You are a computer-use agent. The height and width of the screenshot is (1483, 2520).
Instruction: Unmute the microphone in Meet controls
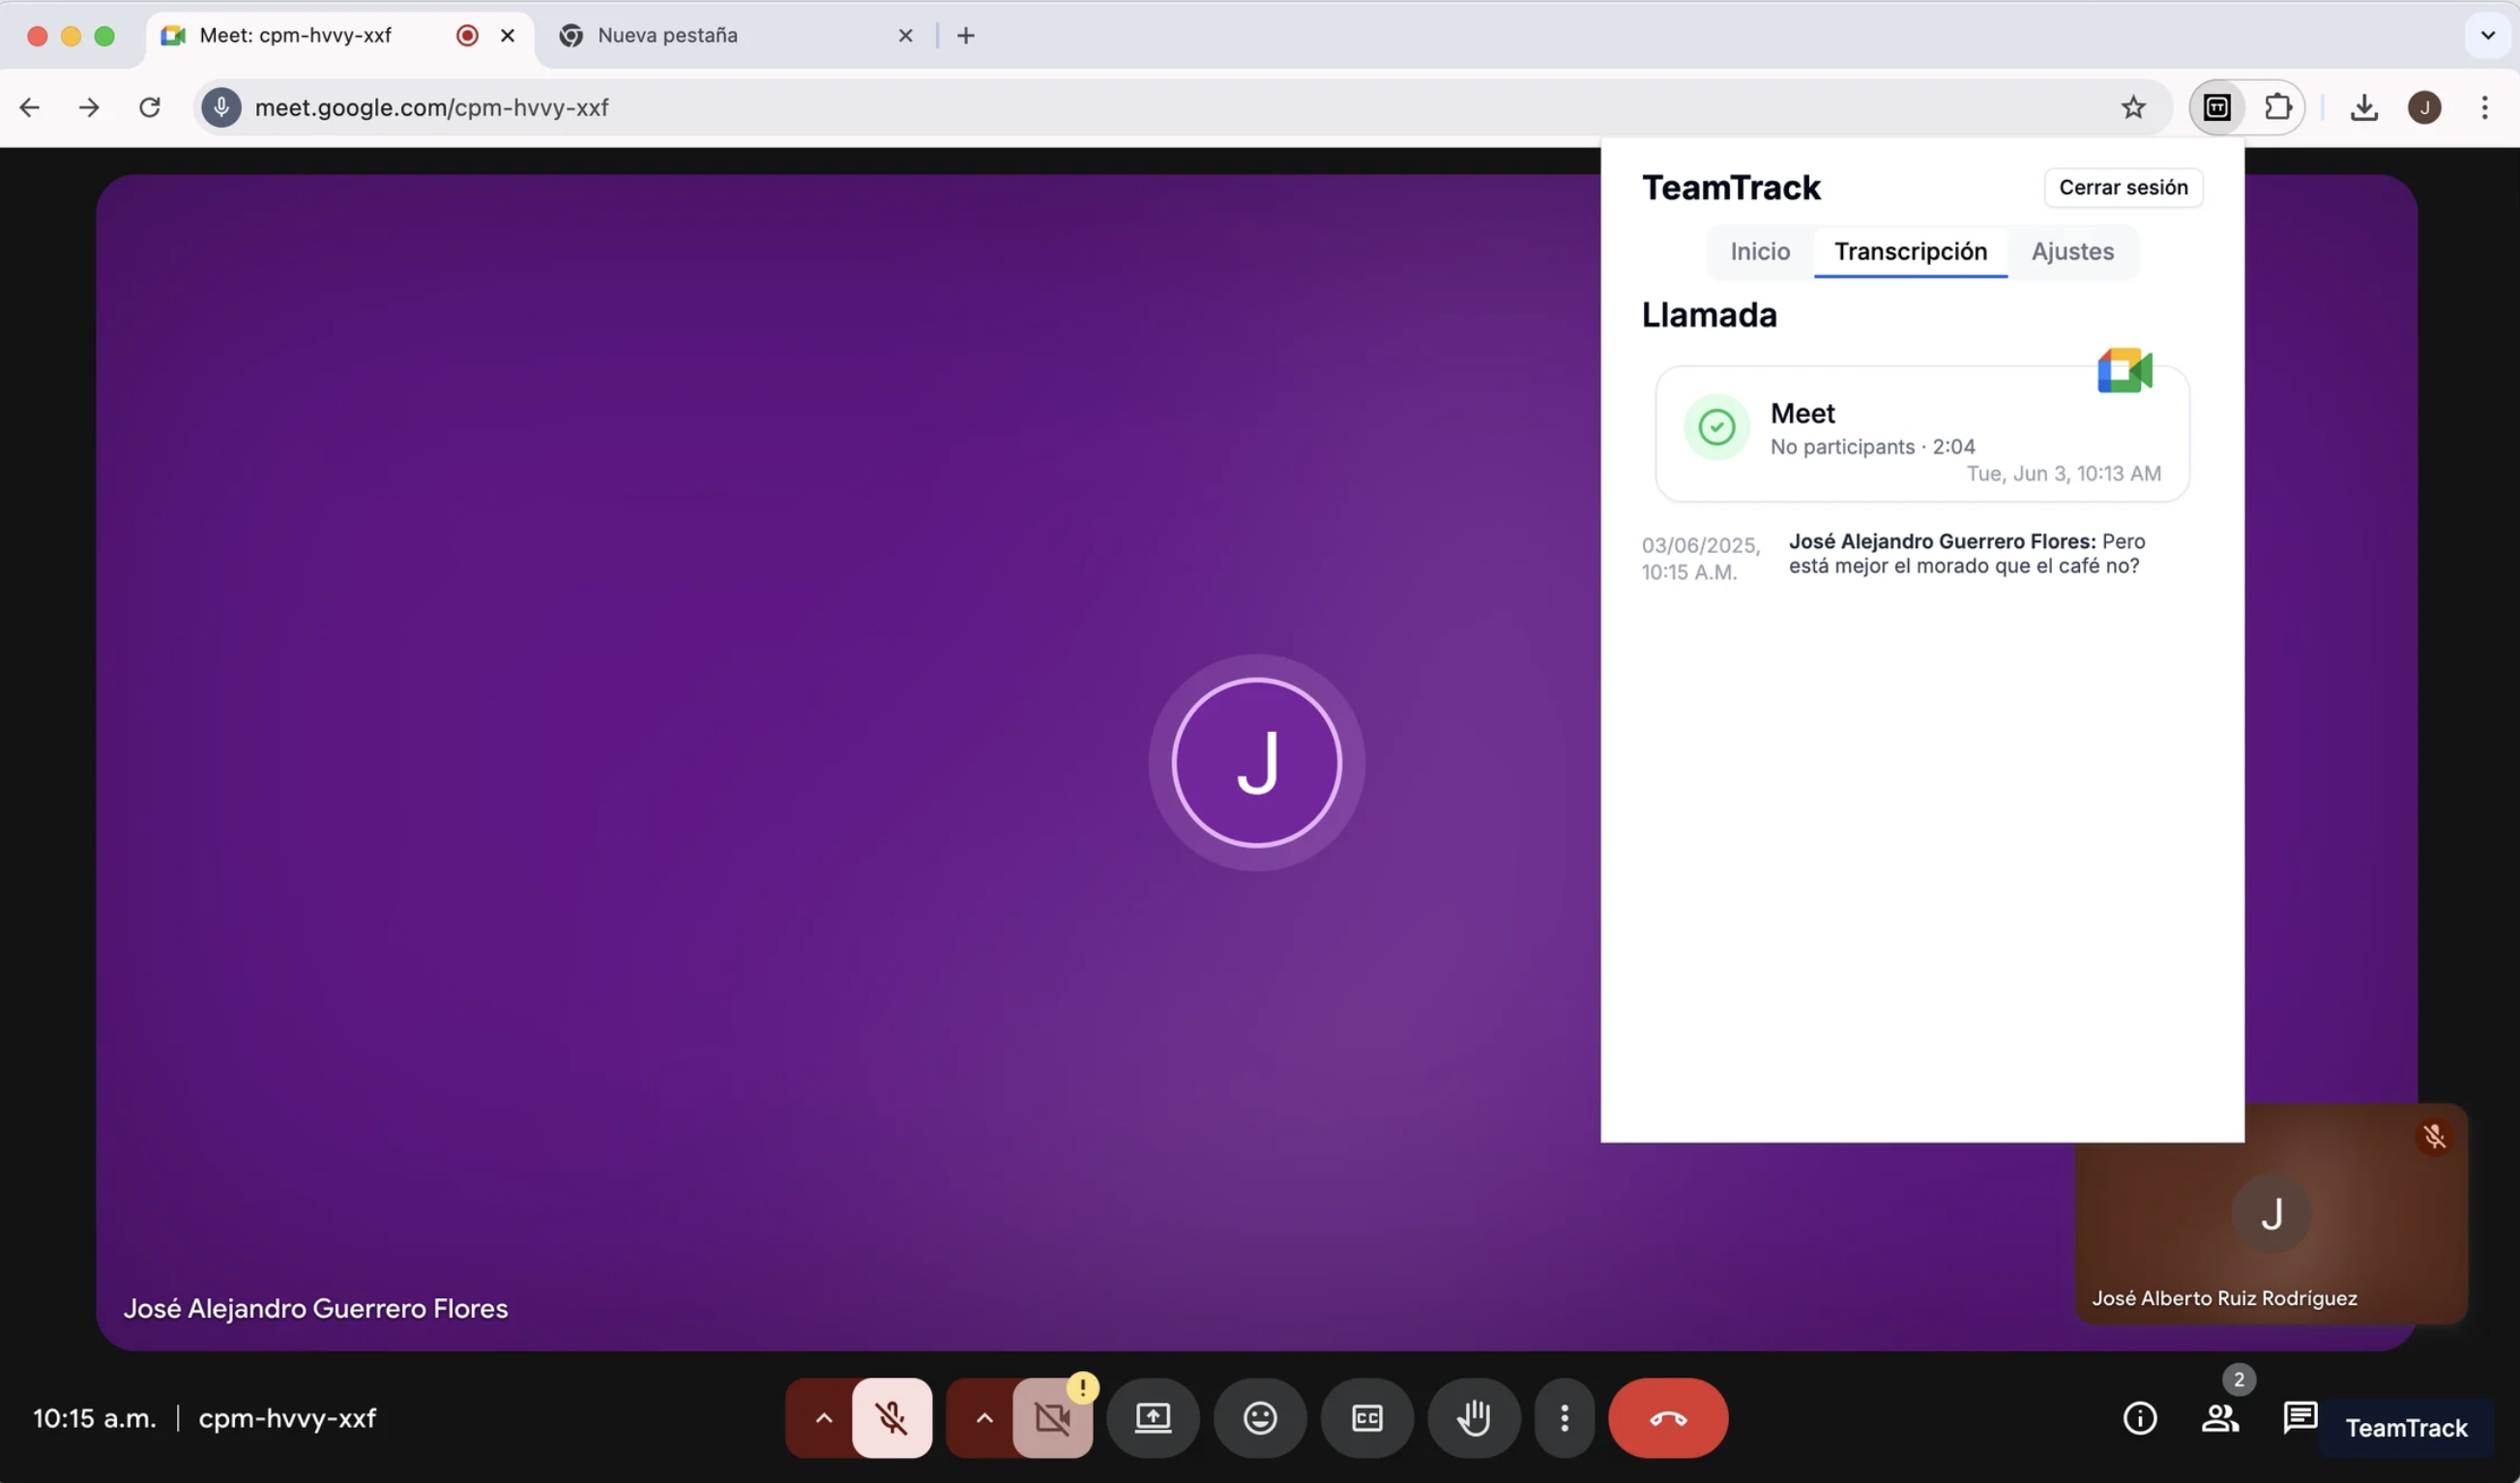[892, 1417]
